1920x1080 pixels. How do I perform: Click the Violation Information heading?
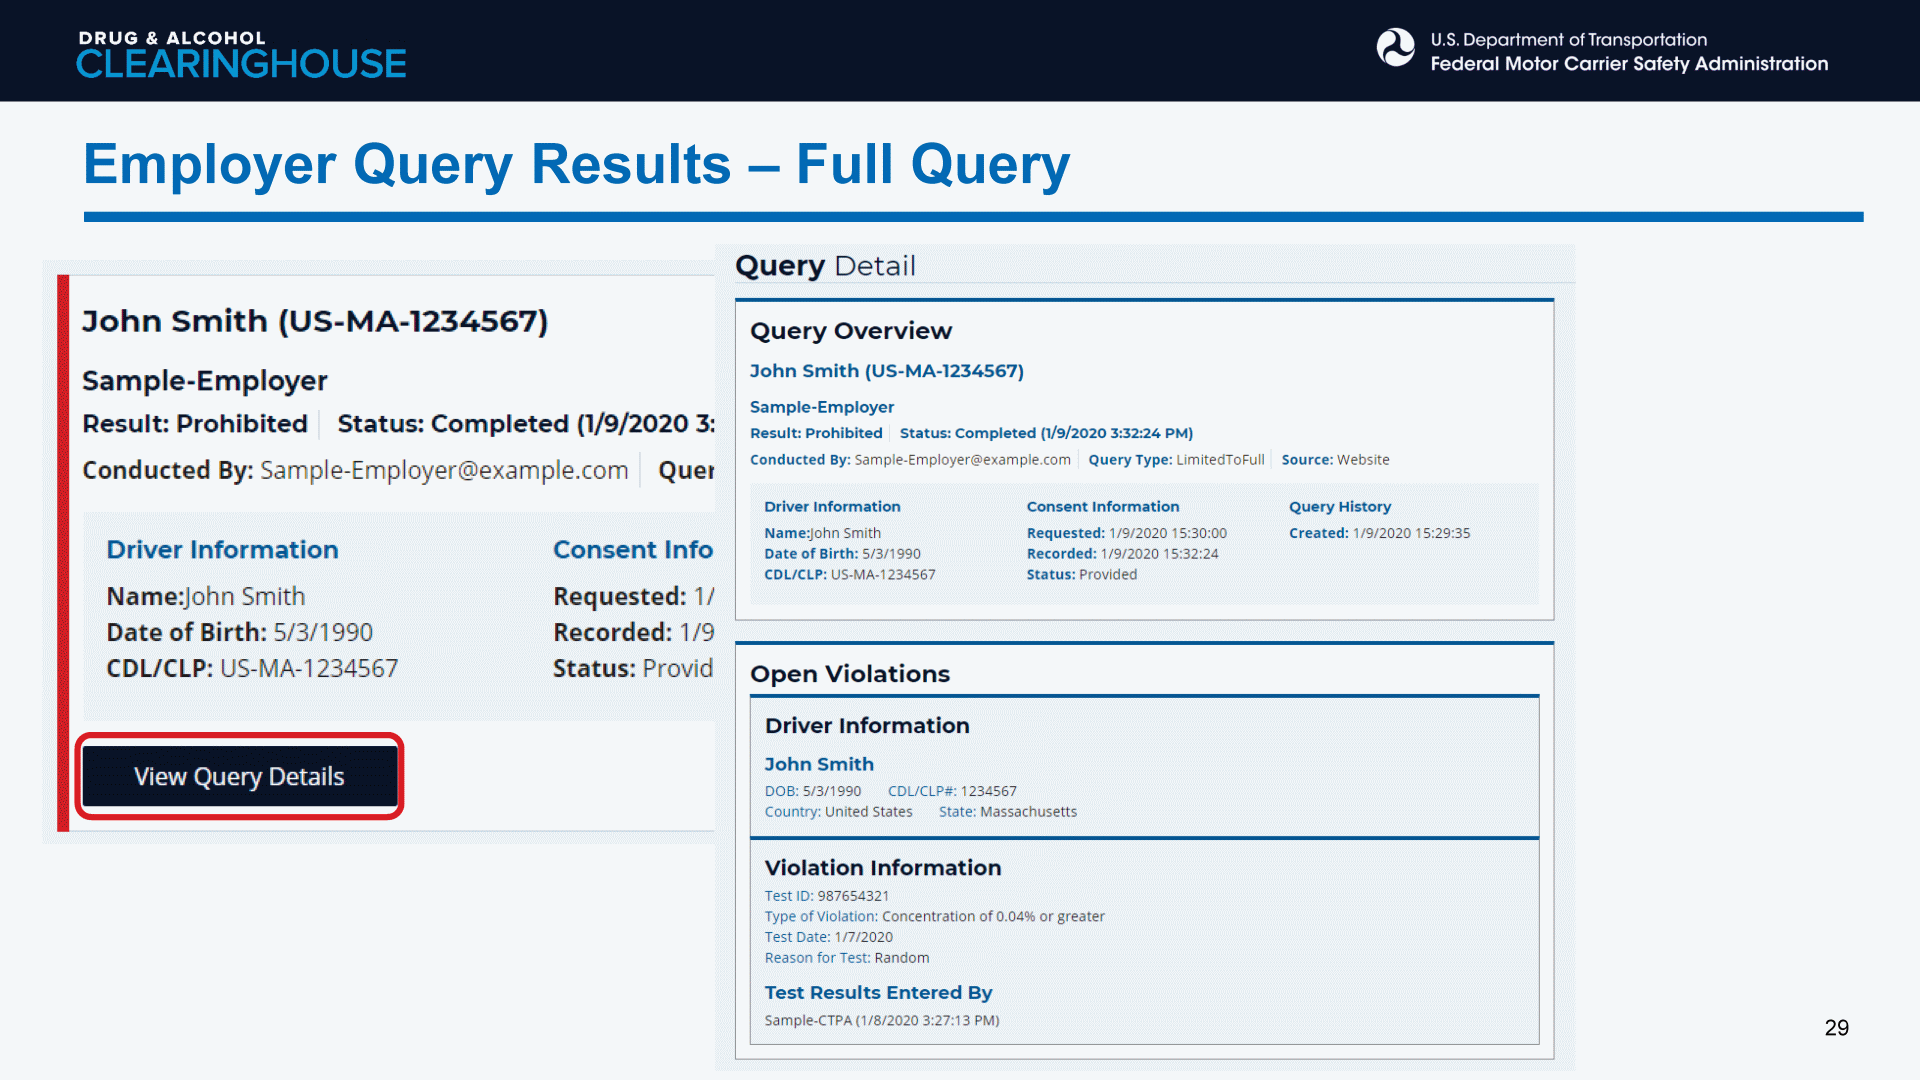[882, 868]
